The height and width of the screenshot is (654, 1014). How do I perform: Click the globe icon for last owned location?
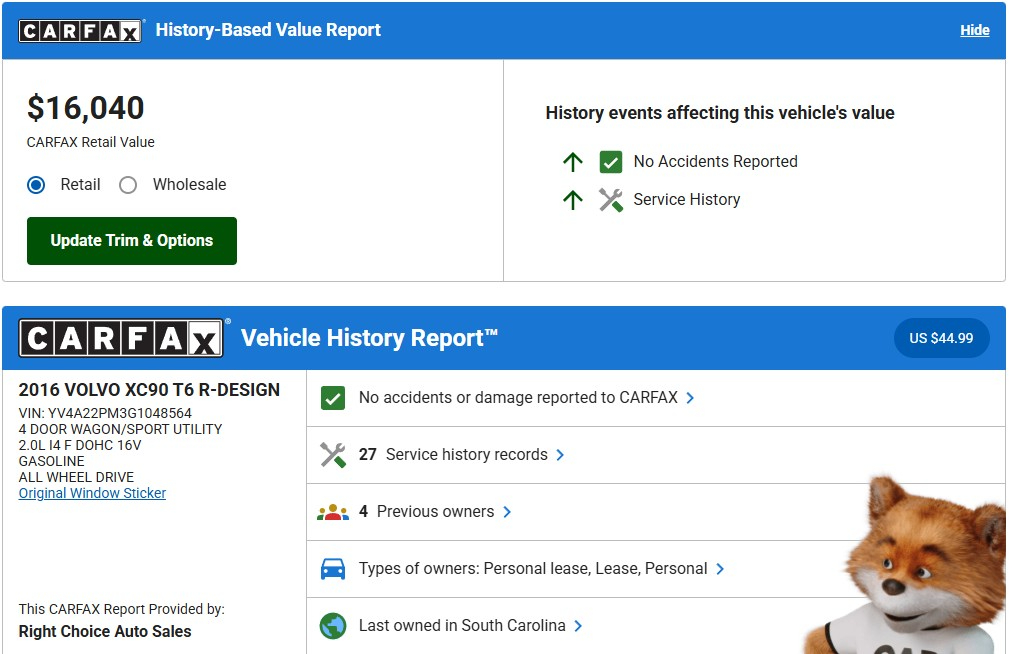click(x=332, y=626)
